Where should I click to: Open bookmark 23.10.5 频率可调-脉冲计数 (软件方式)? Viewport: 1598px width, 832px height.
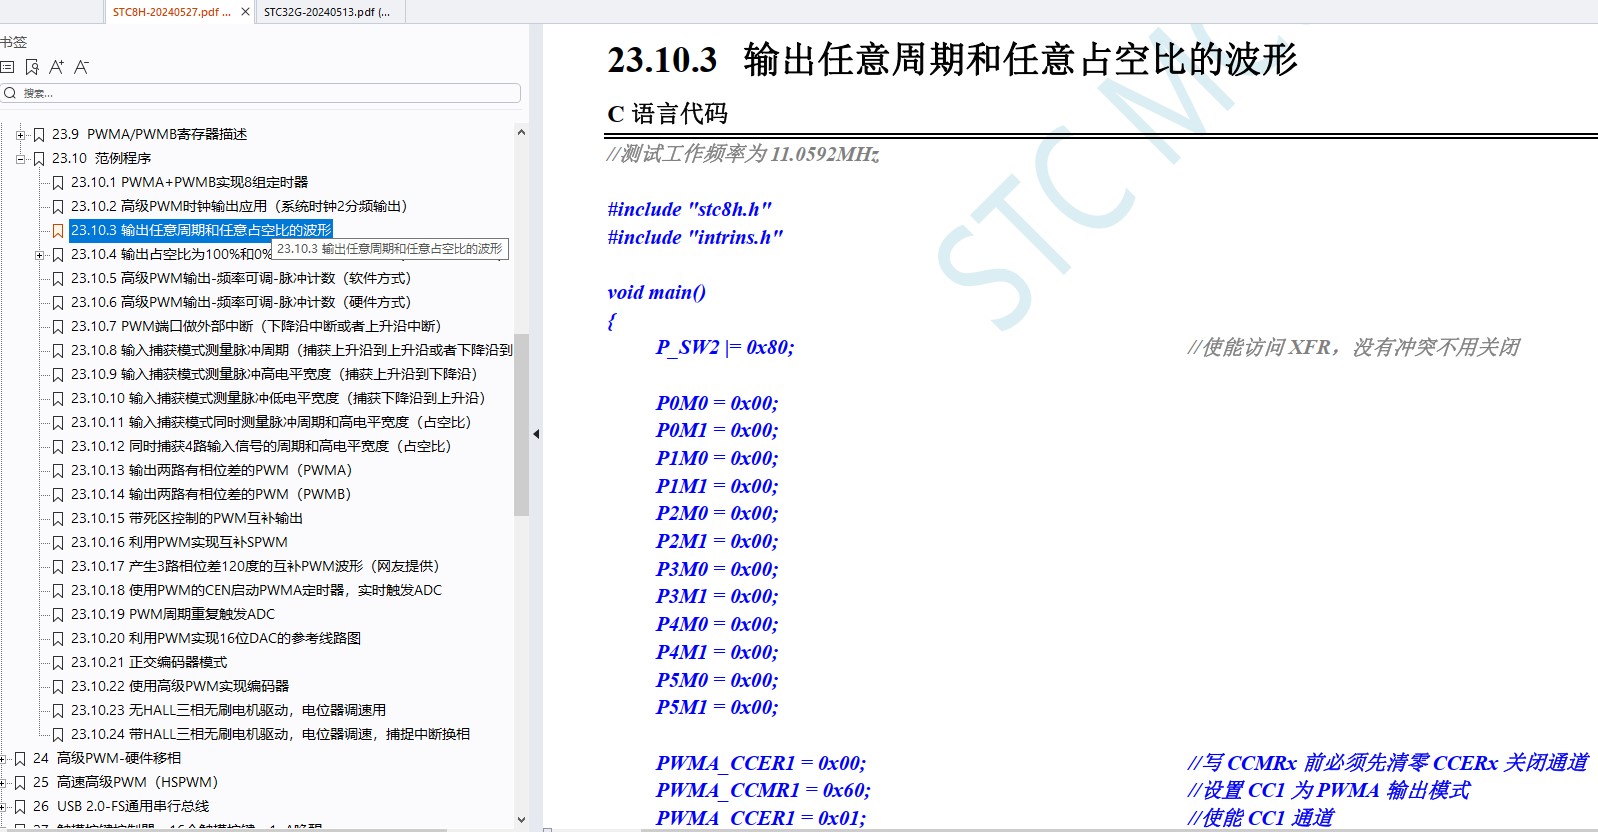(x=241, y=278)
